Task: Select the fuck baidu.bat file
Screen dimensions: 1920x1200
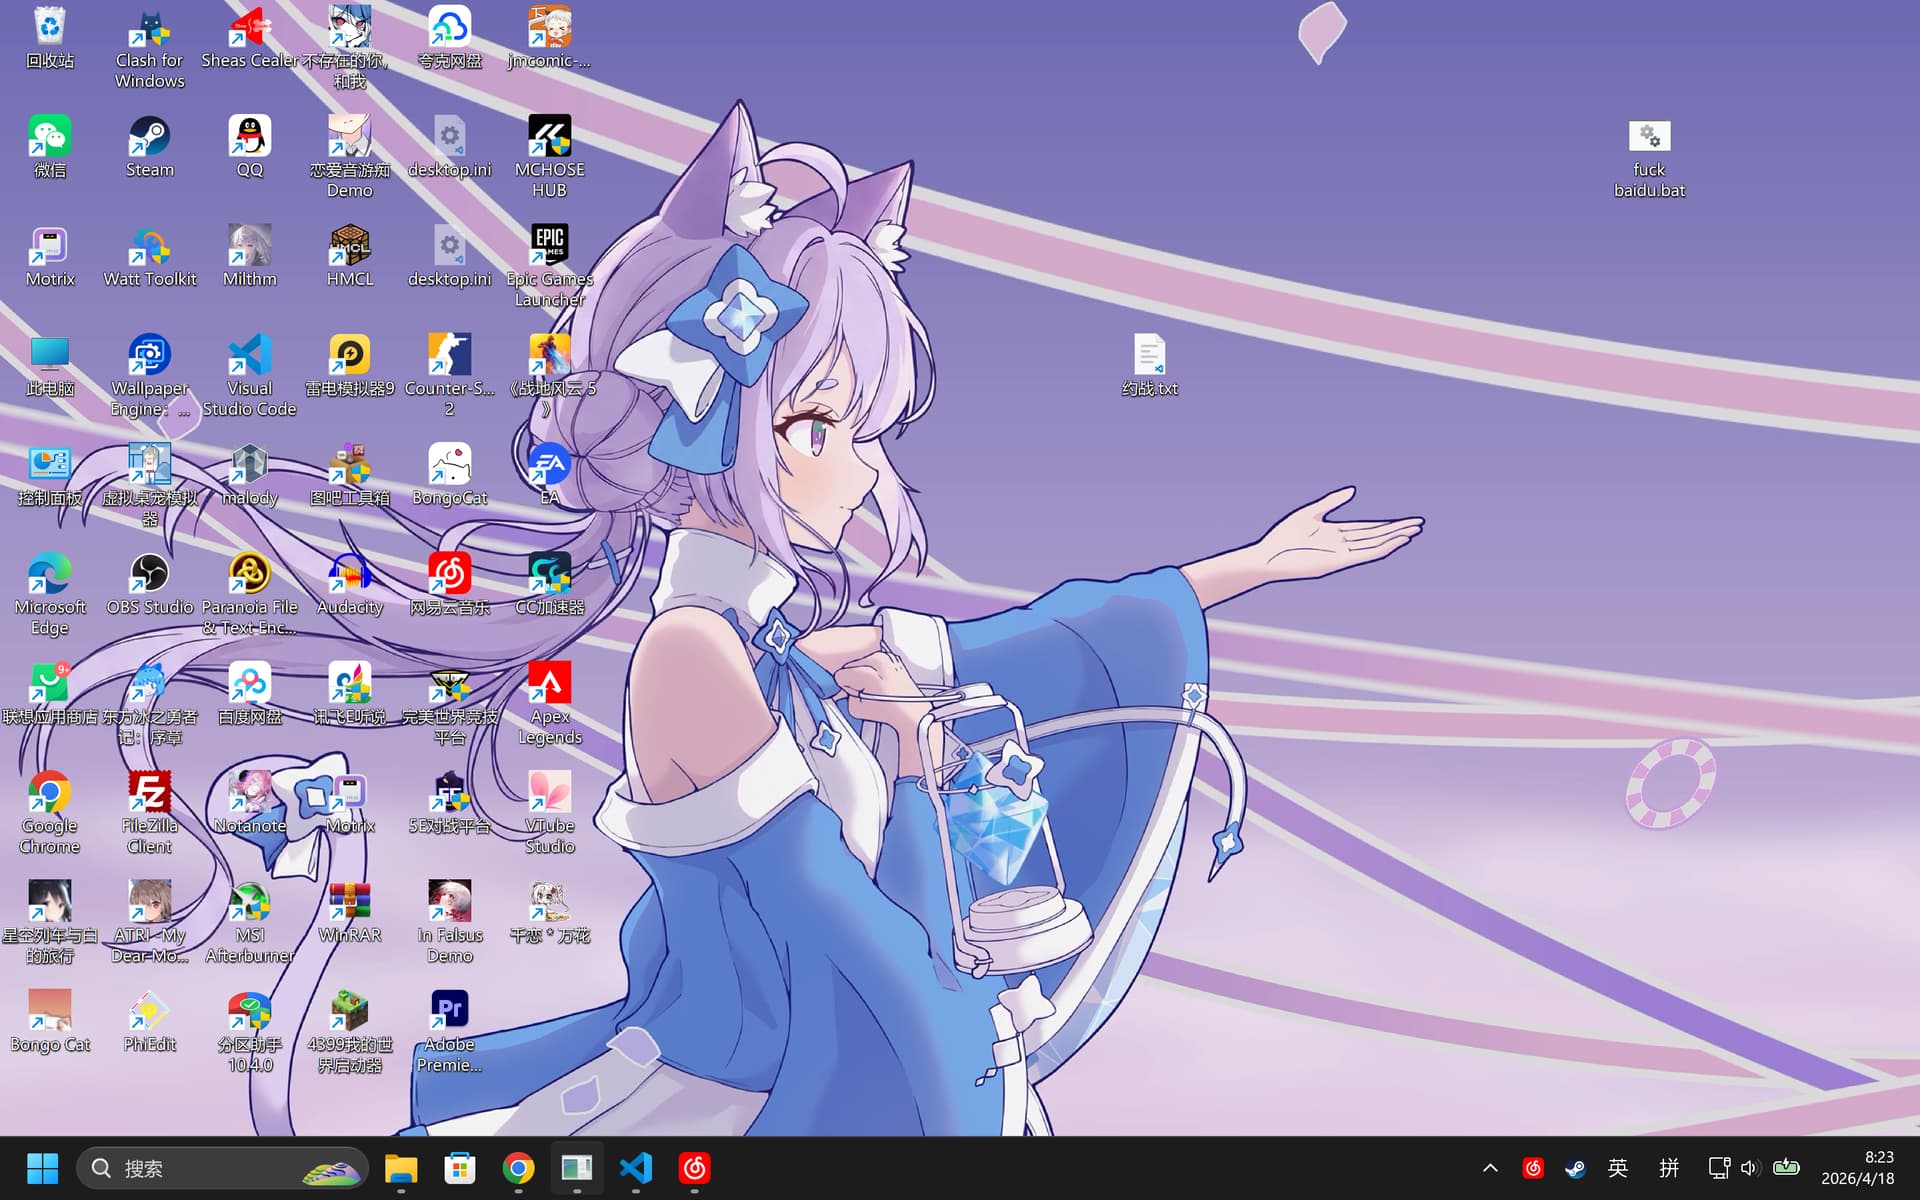Action: point(1649,157)
